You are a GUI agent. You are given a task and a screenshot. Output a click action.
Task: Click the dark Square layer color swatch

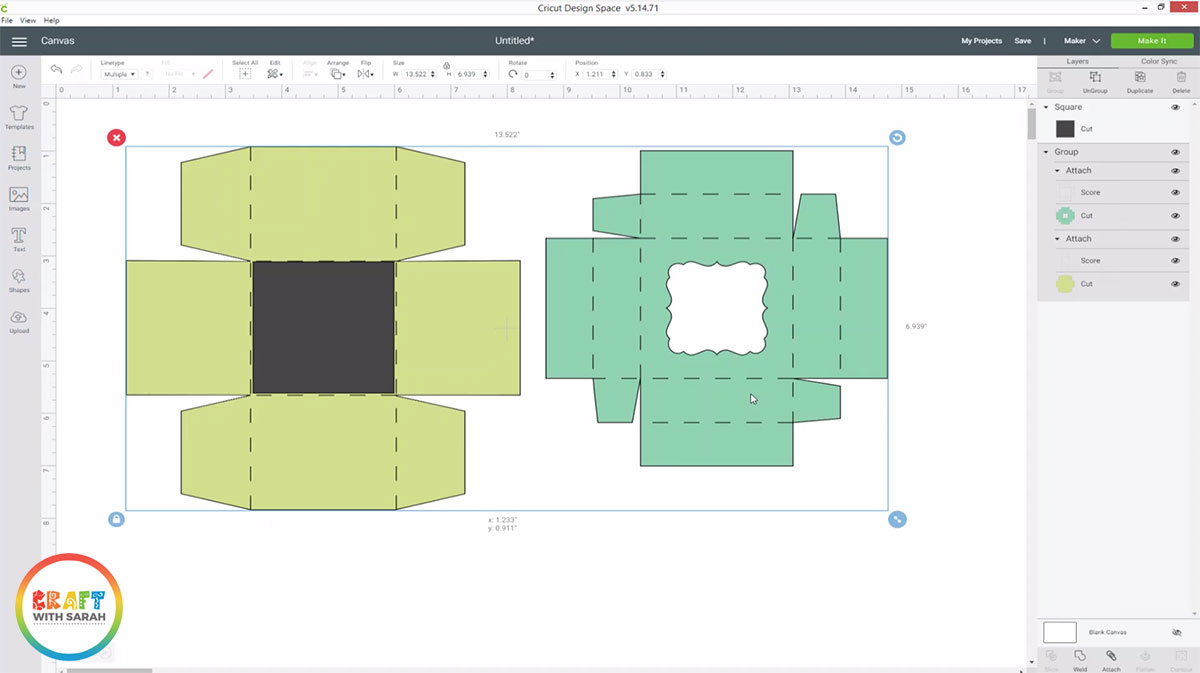click(x=1065, y=129)
